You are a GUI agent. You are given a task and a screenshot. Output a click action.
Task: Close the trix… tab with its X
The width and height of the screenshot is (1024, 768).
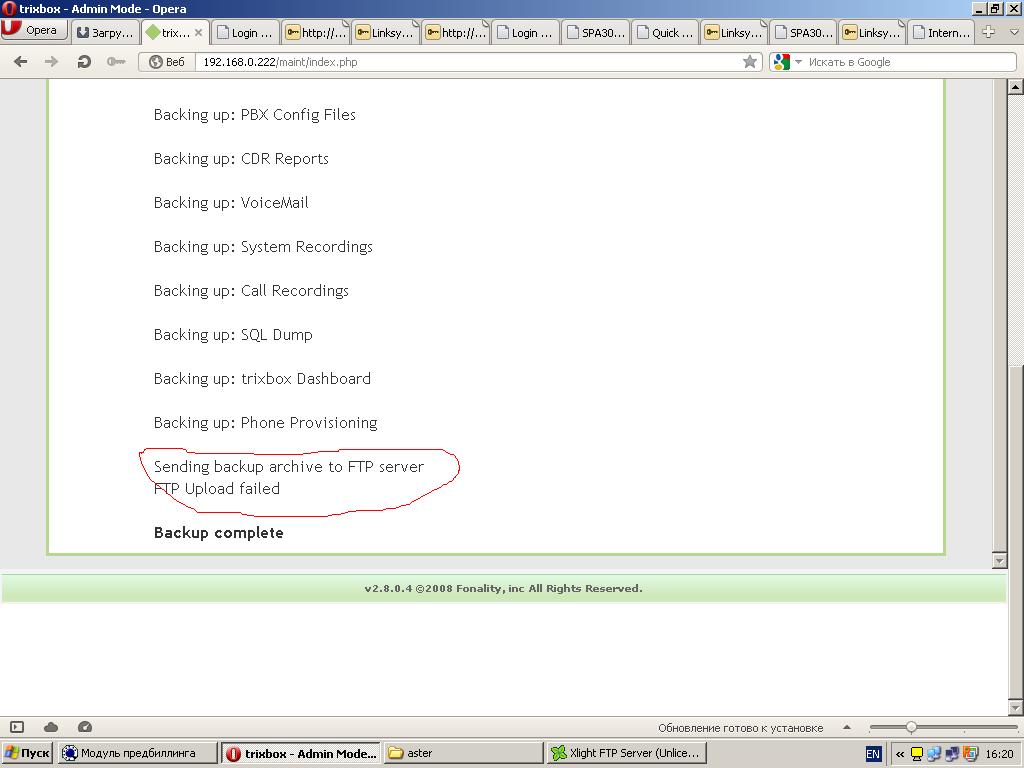click(x=199, y=32)
